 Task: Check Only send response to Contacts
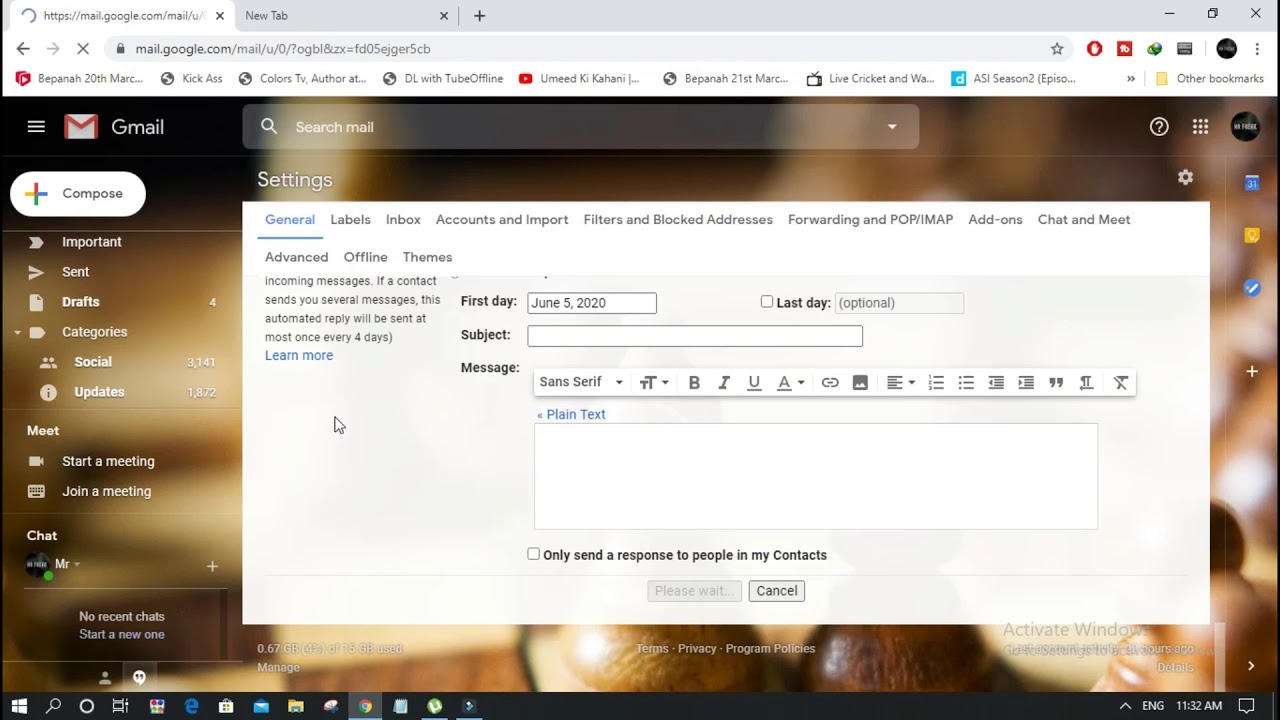pos(533,554)
